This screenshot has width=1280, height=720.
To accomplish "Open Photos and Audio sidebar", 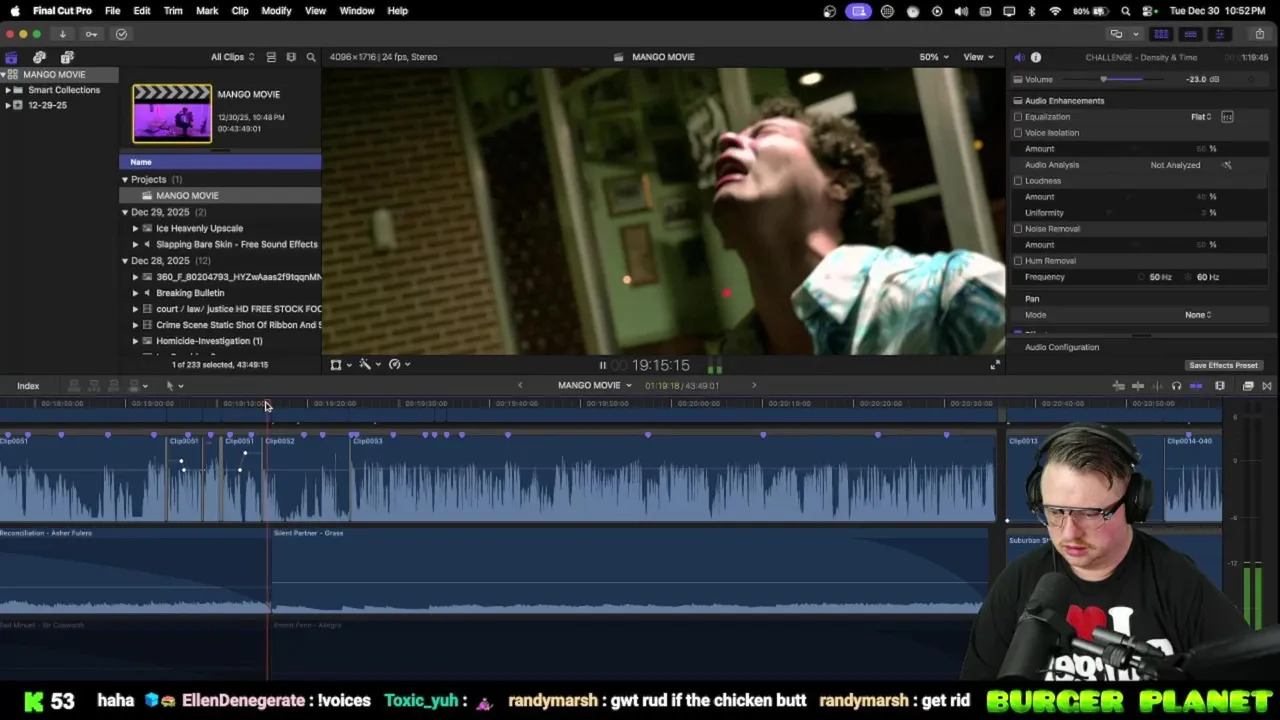I will [39, 57].
